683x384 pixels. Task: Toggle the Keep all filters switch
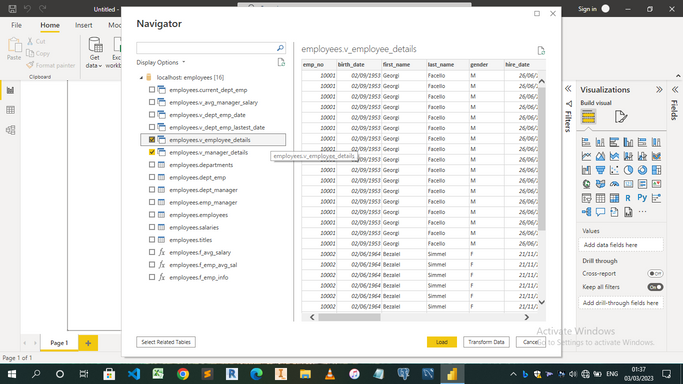[x=655, y=287]
